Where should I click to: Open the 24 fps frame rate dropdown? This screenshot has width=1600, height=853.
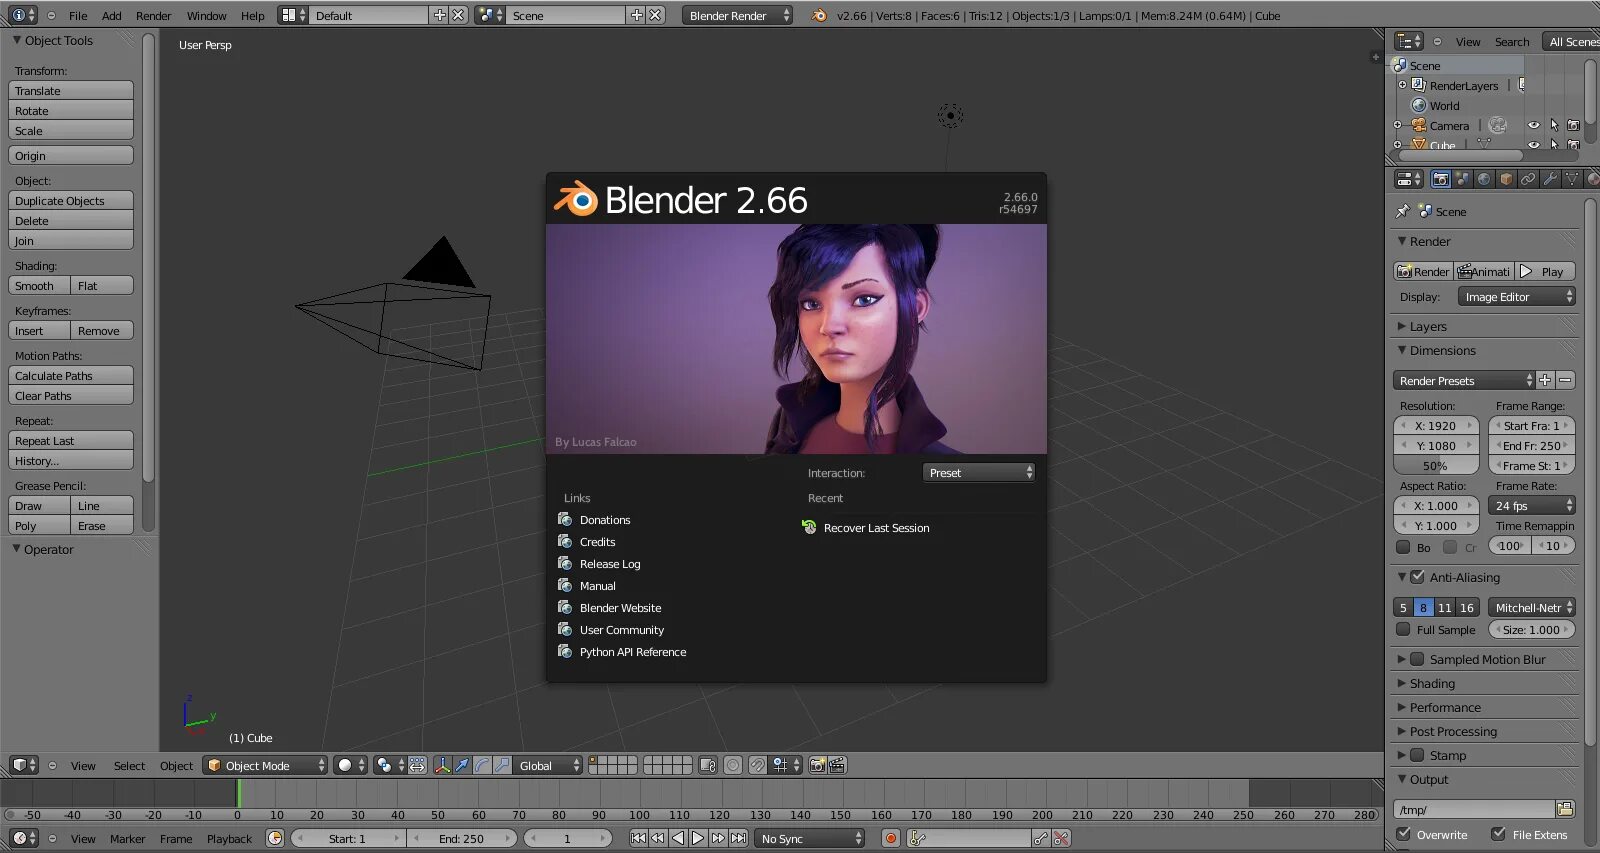pyautogui.click(x=1531, y=505)
